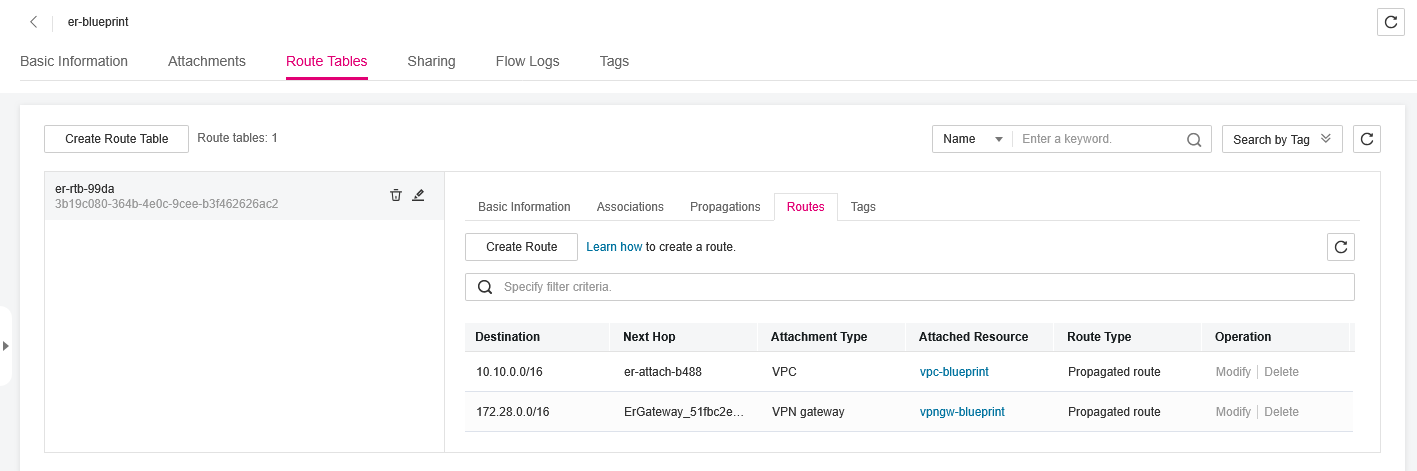Click the magnifier icon in keyword search
This screenshot has width=1417, height=471.
1193,140
